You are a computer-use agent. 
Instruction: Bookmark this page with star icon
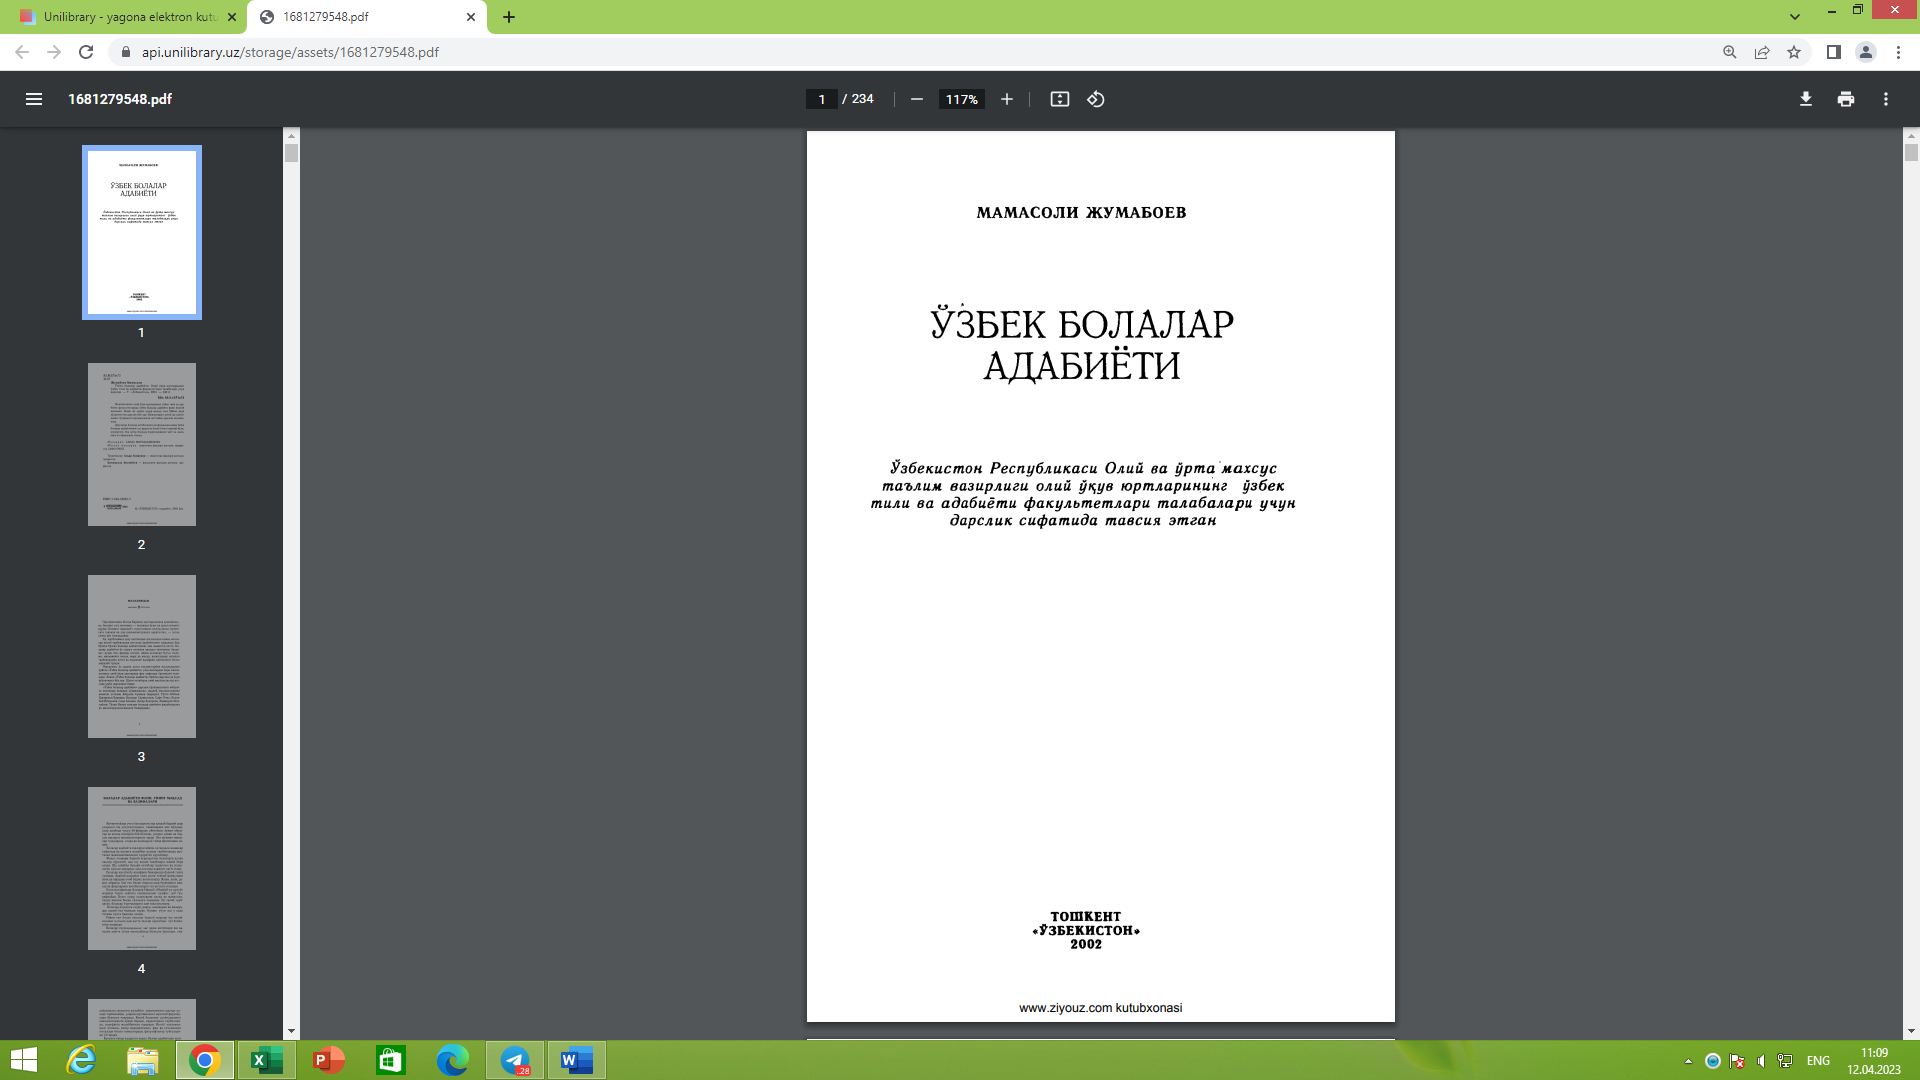coord(1794,52)
